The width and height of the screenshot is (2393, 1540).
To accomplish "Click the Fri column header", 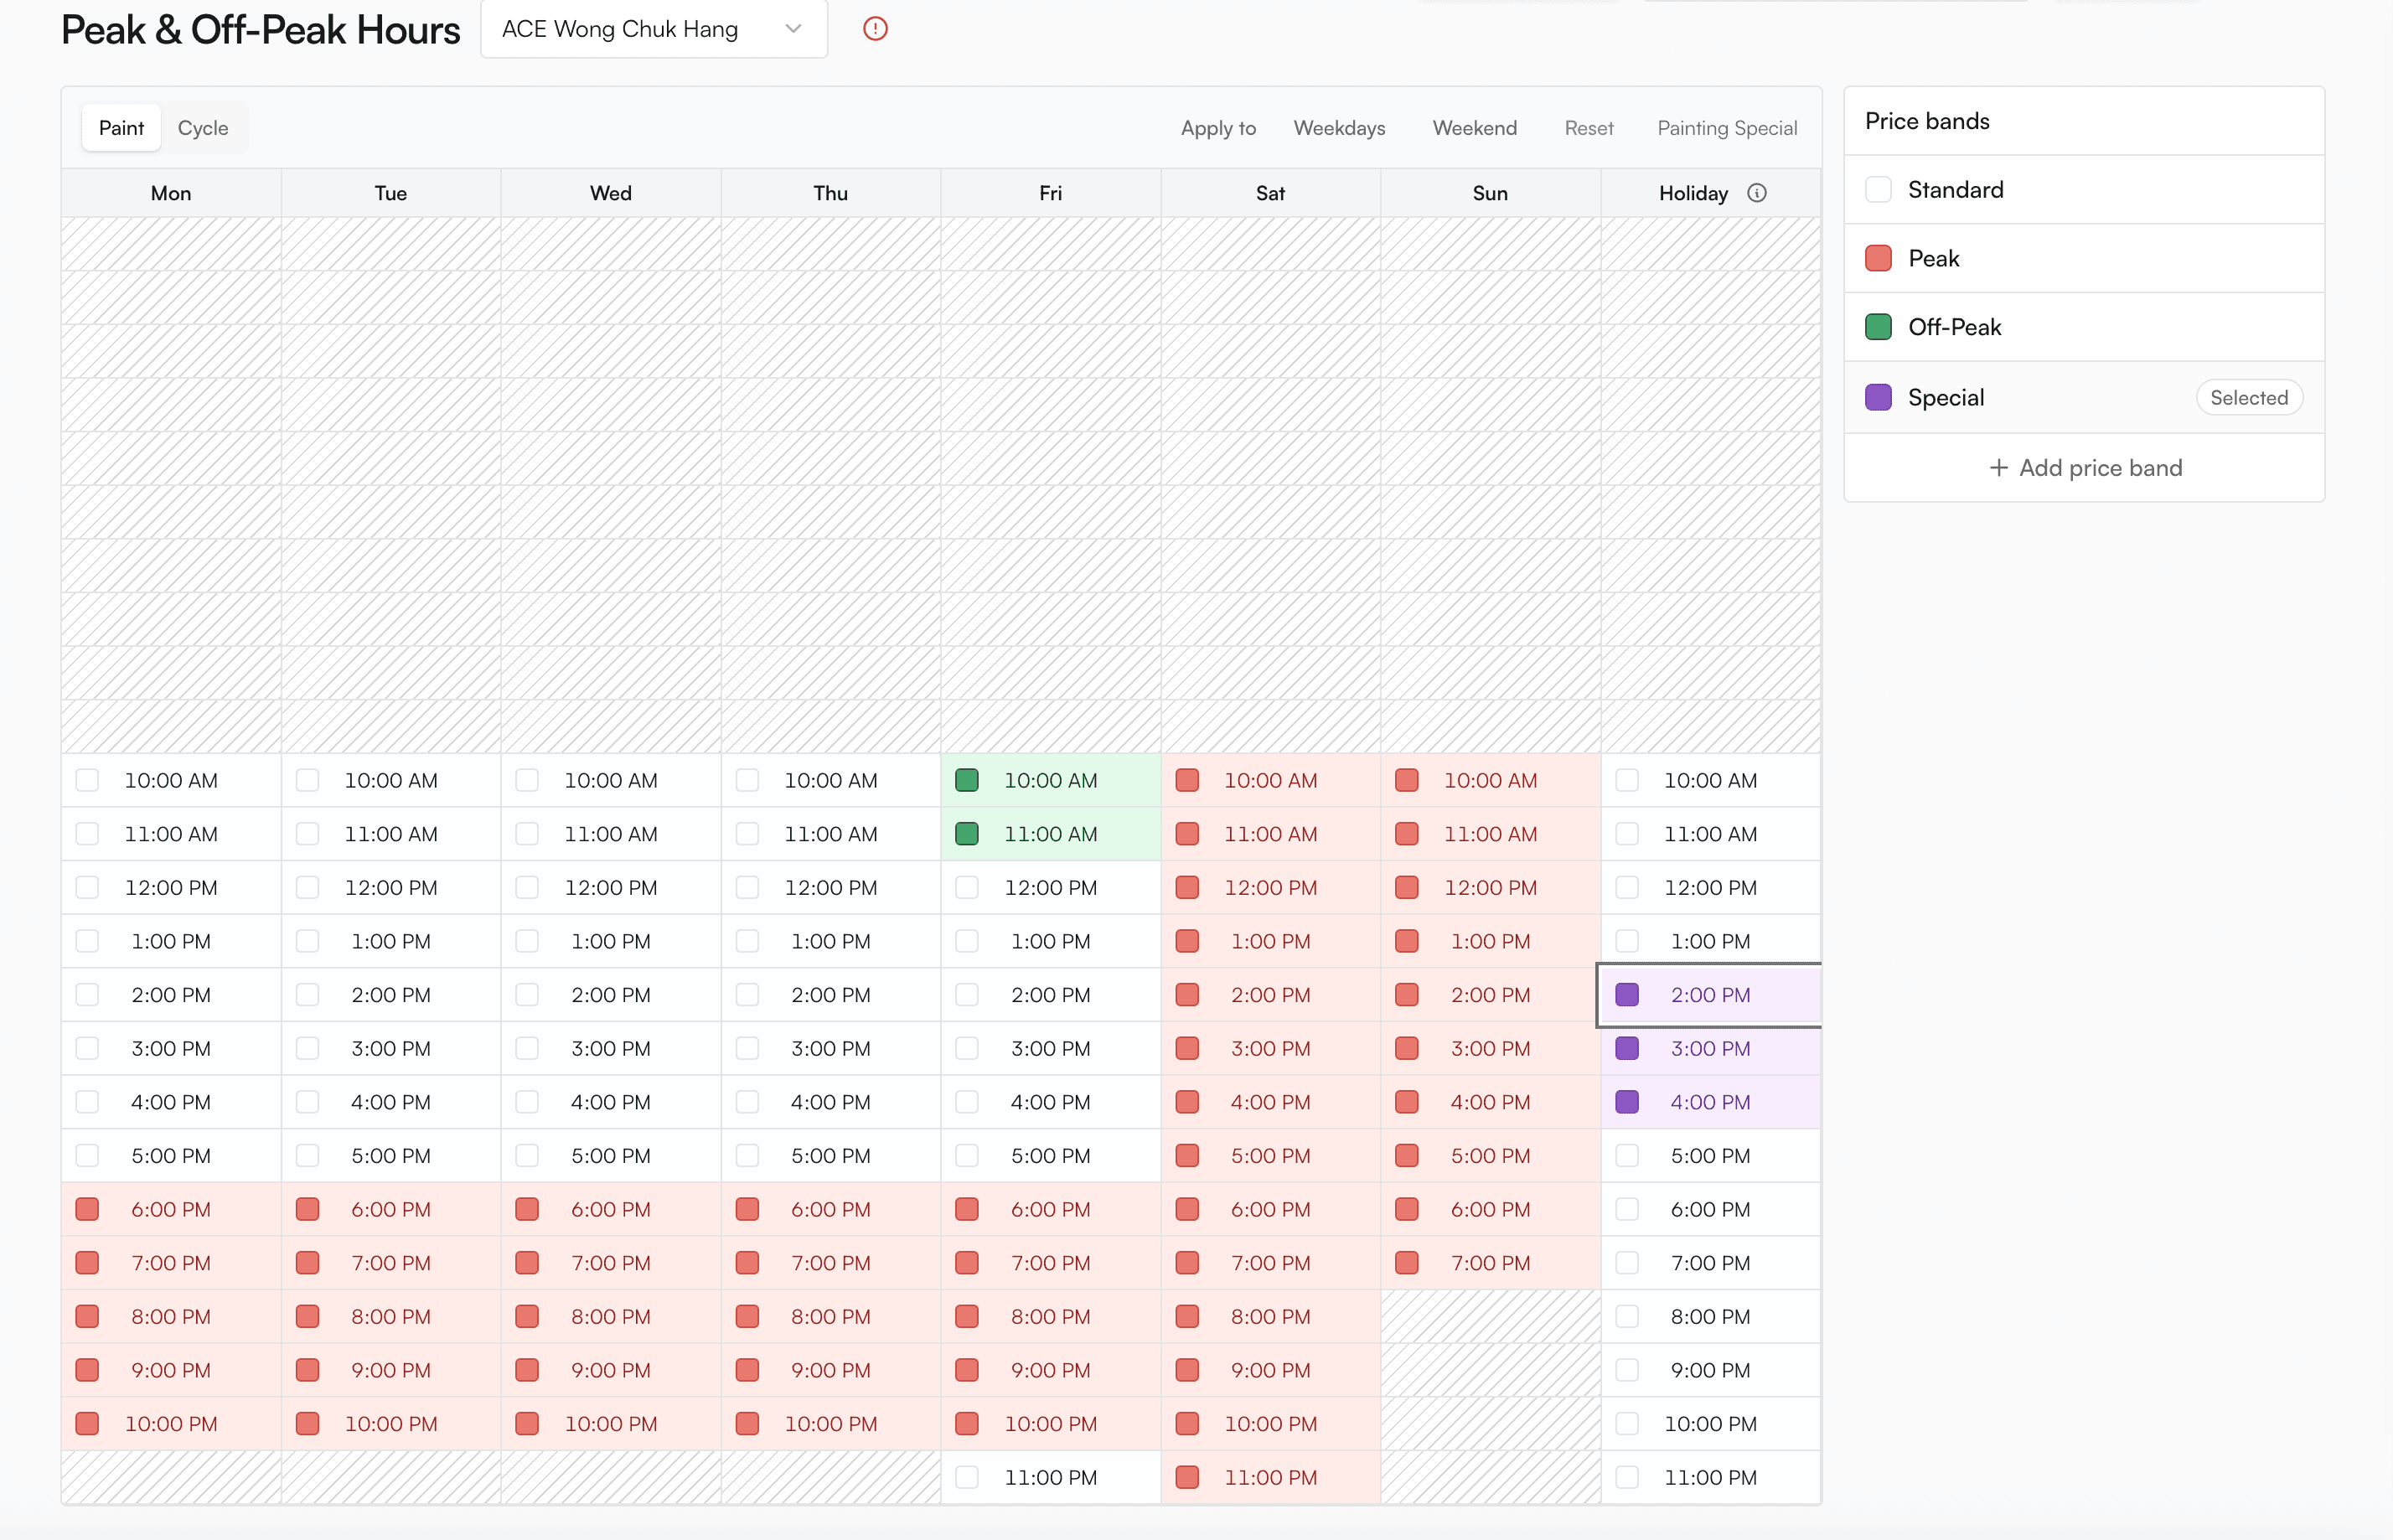I will [1051, 193].
